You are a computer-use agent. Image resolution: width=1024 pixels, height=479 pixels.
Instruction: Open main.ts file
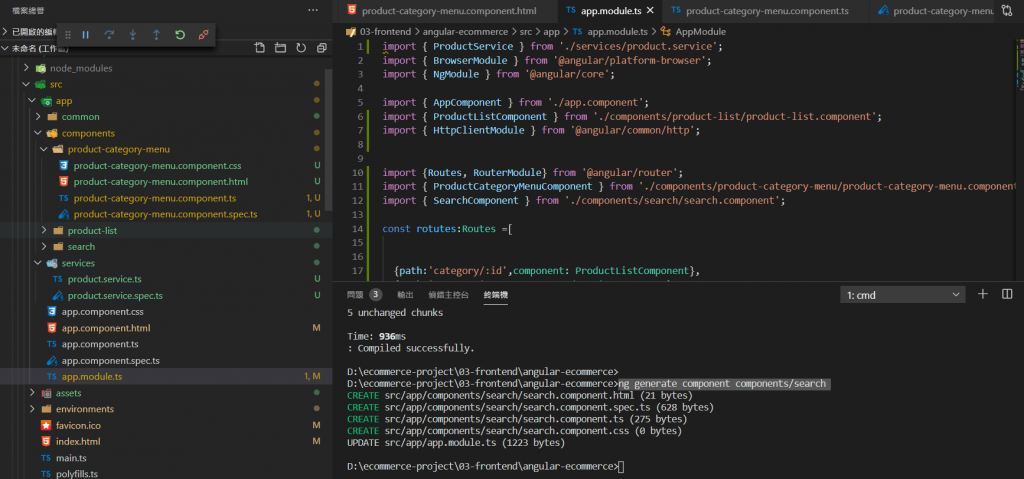click(x=71, y=457)
